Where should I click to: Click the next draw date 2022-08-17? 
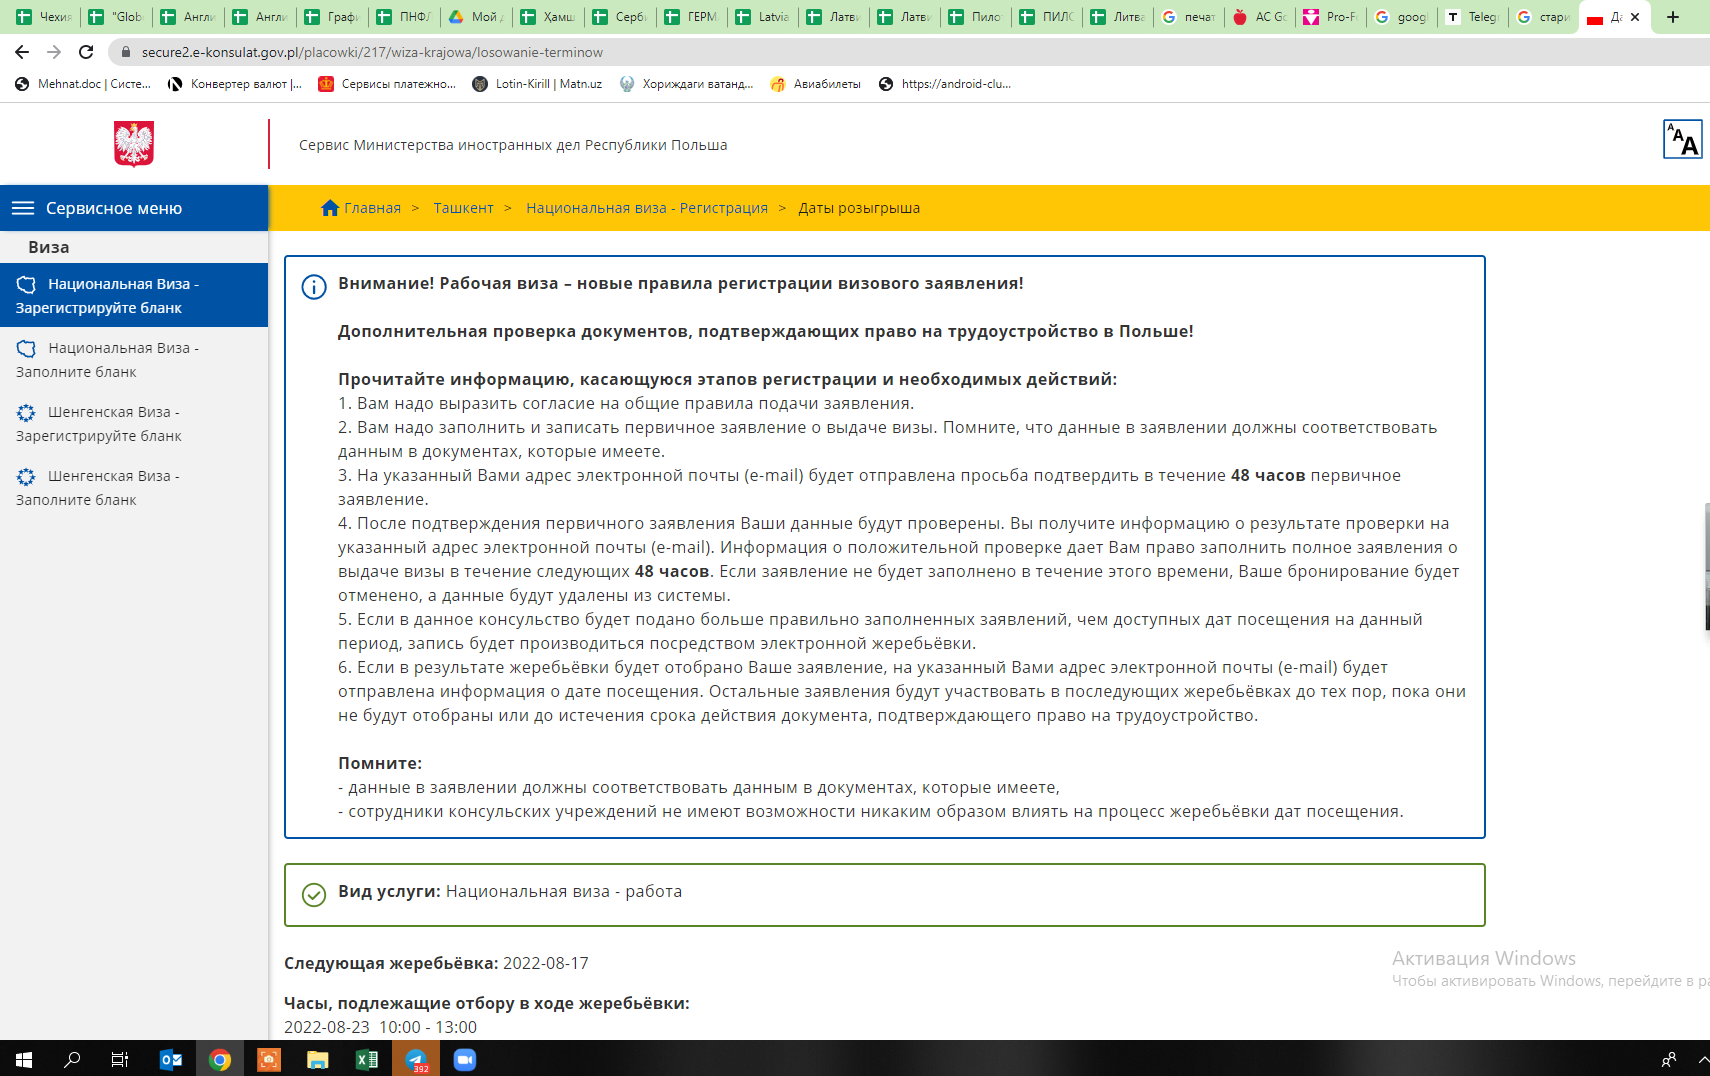click(x=546, y=963)
